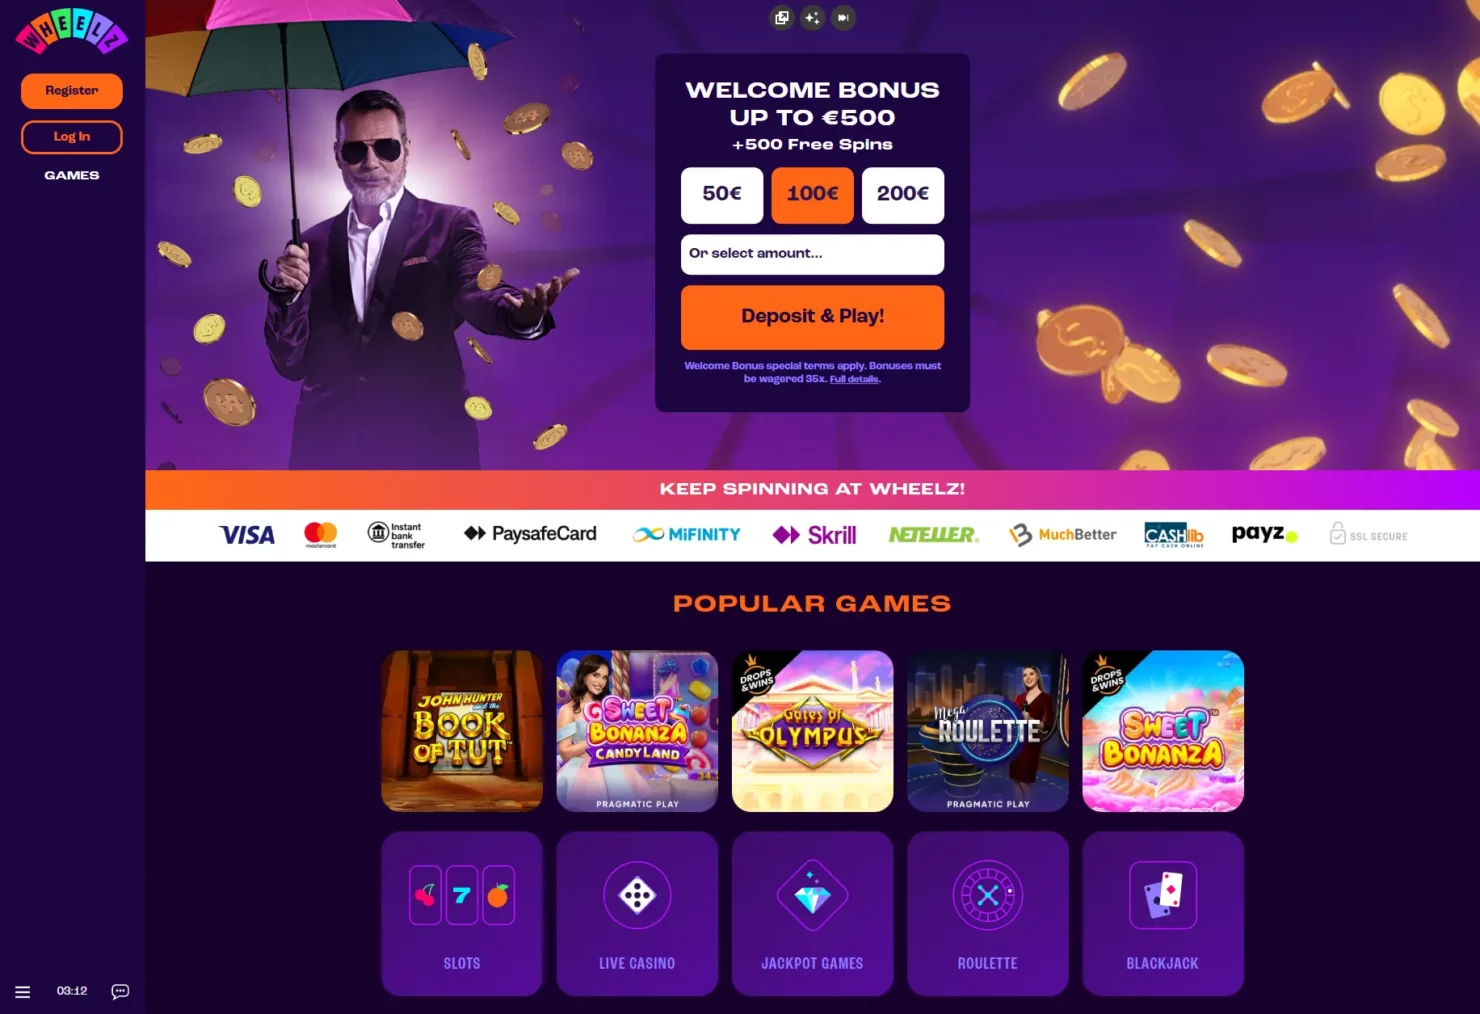The height and width of the screenshot is (1014, 1480).
Task: Click the Log In button
Action: (x=72, y=137)
